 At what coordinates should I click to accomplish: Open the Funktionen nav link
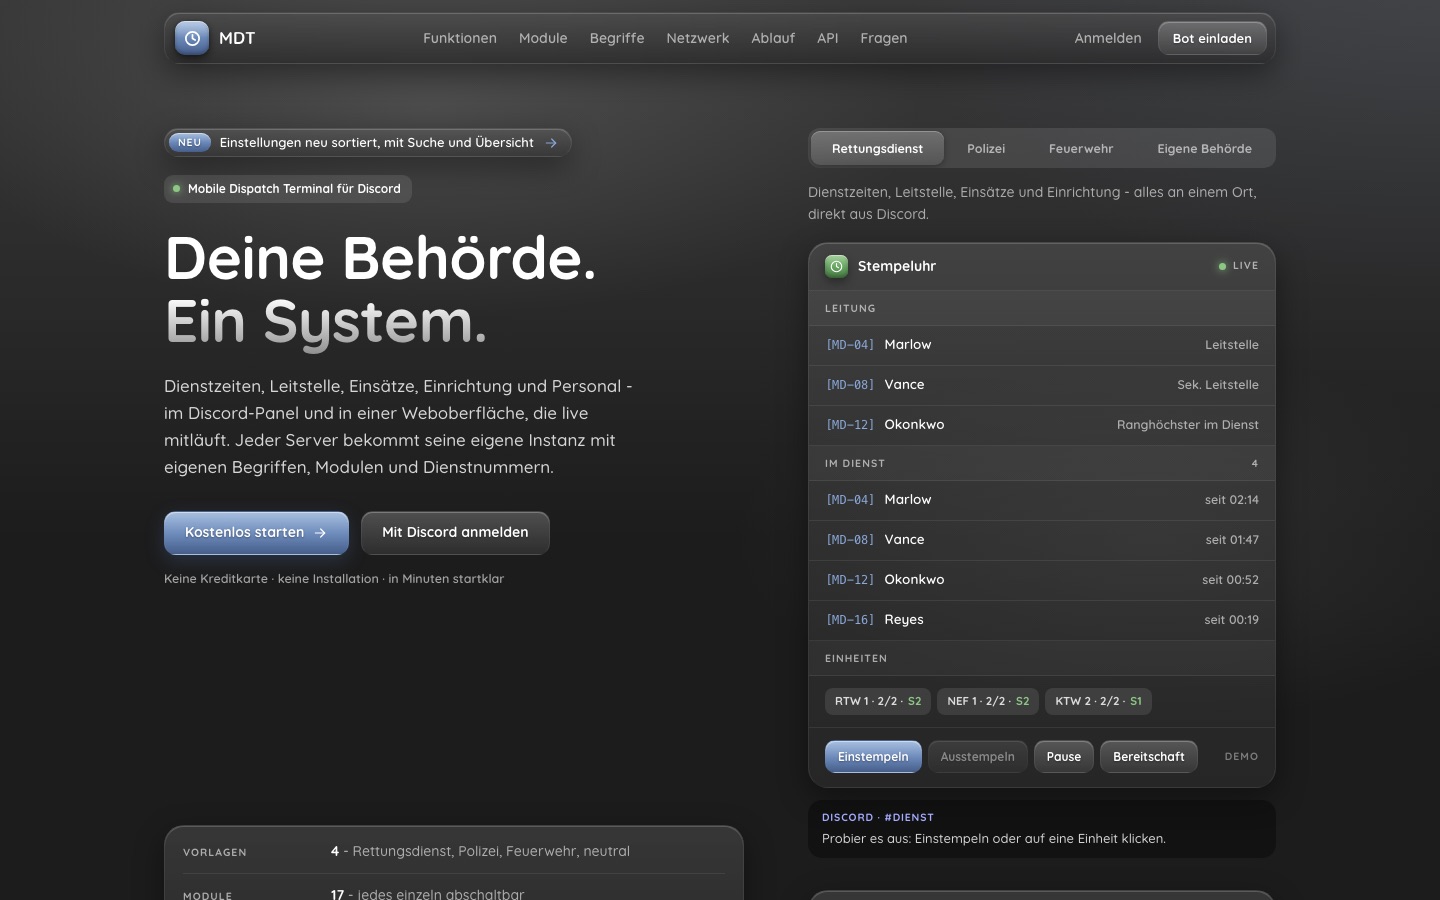click(460, 38)
